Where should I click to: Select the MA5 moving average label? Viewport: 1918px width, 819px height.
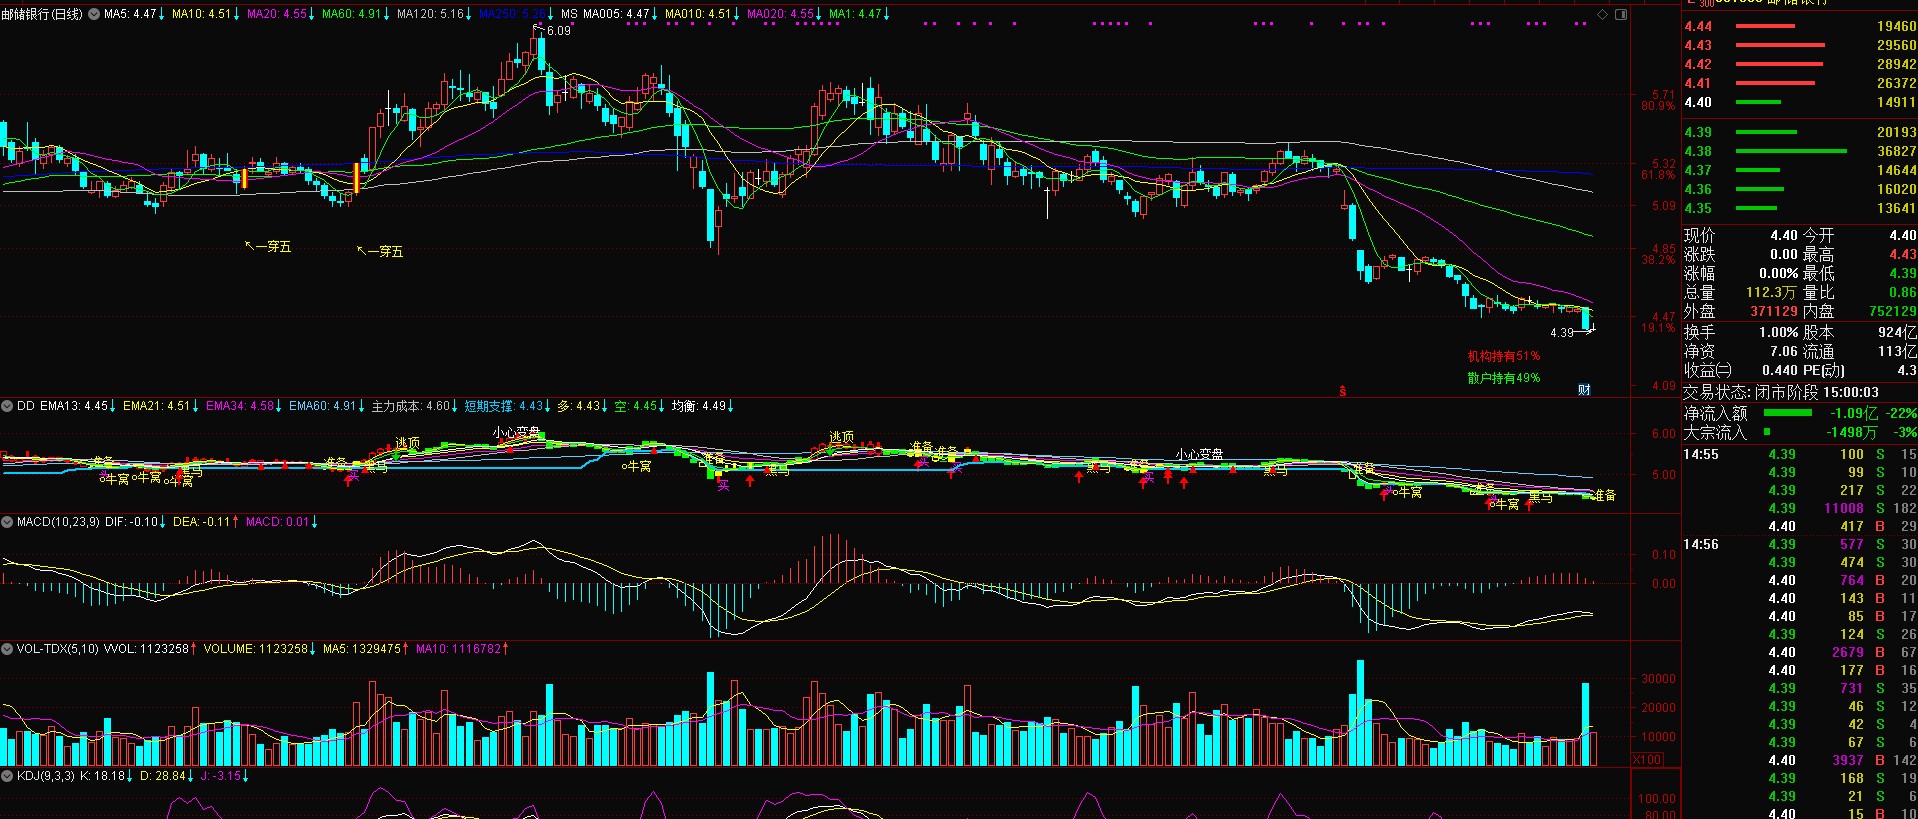click(x=131, y=14)
